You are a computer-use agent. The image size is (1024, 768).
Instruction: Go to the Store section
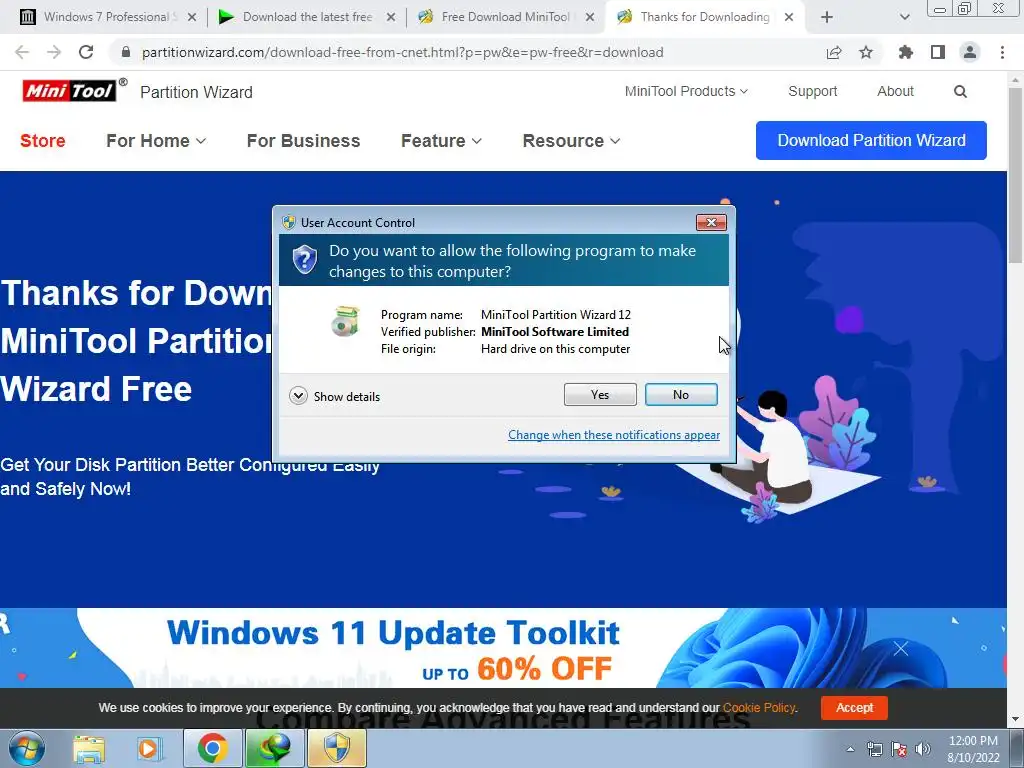[42, 140]
